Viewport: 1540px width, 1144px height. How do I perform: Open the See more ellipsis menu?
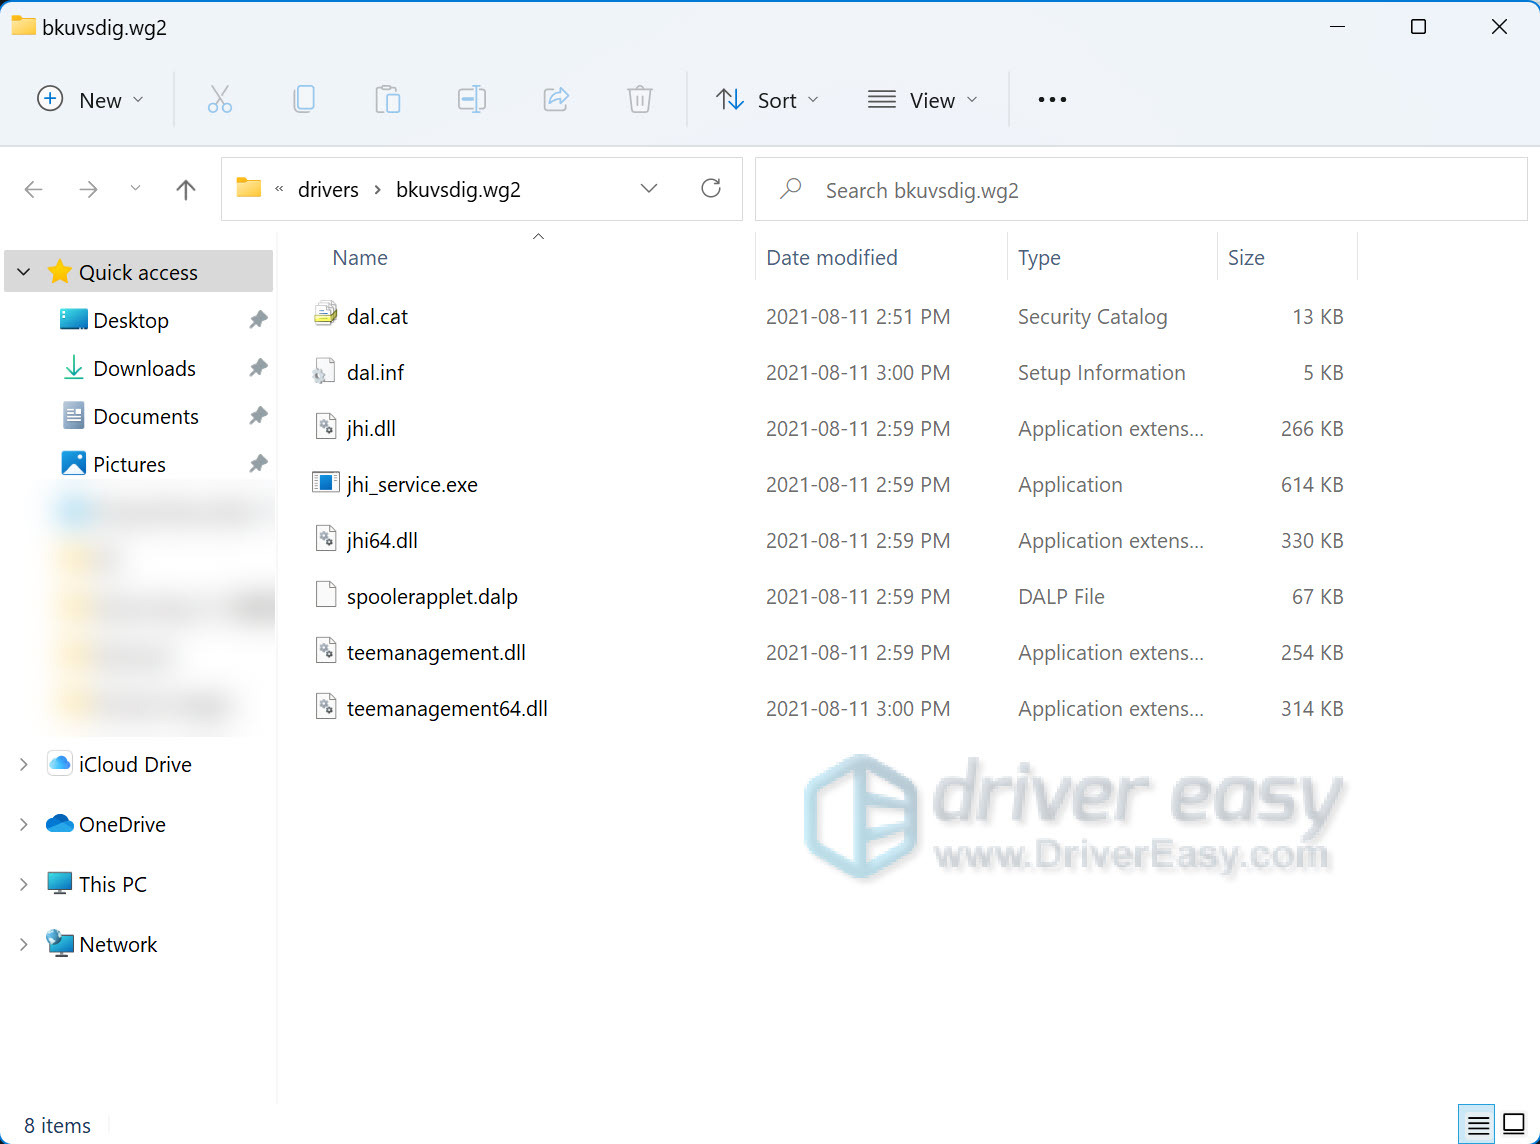(1052, 99)
